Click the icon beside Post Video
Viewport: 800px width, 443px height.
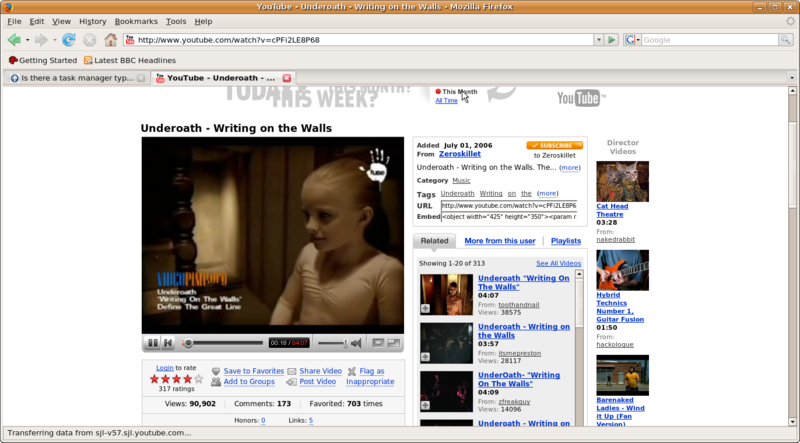tap(291, 382)
